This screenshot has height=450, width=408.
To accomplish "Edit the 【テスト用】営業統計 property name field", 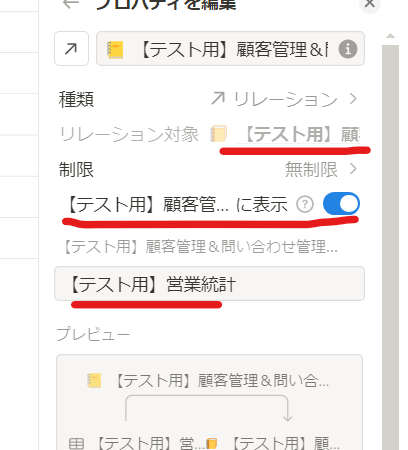I will pyautogui.click(x=209, y=284).
